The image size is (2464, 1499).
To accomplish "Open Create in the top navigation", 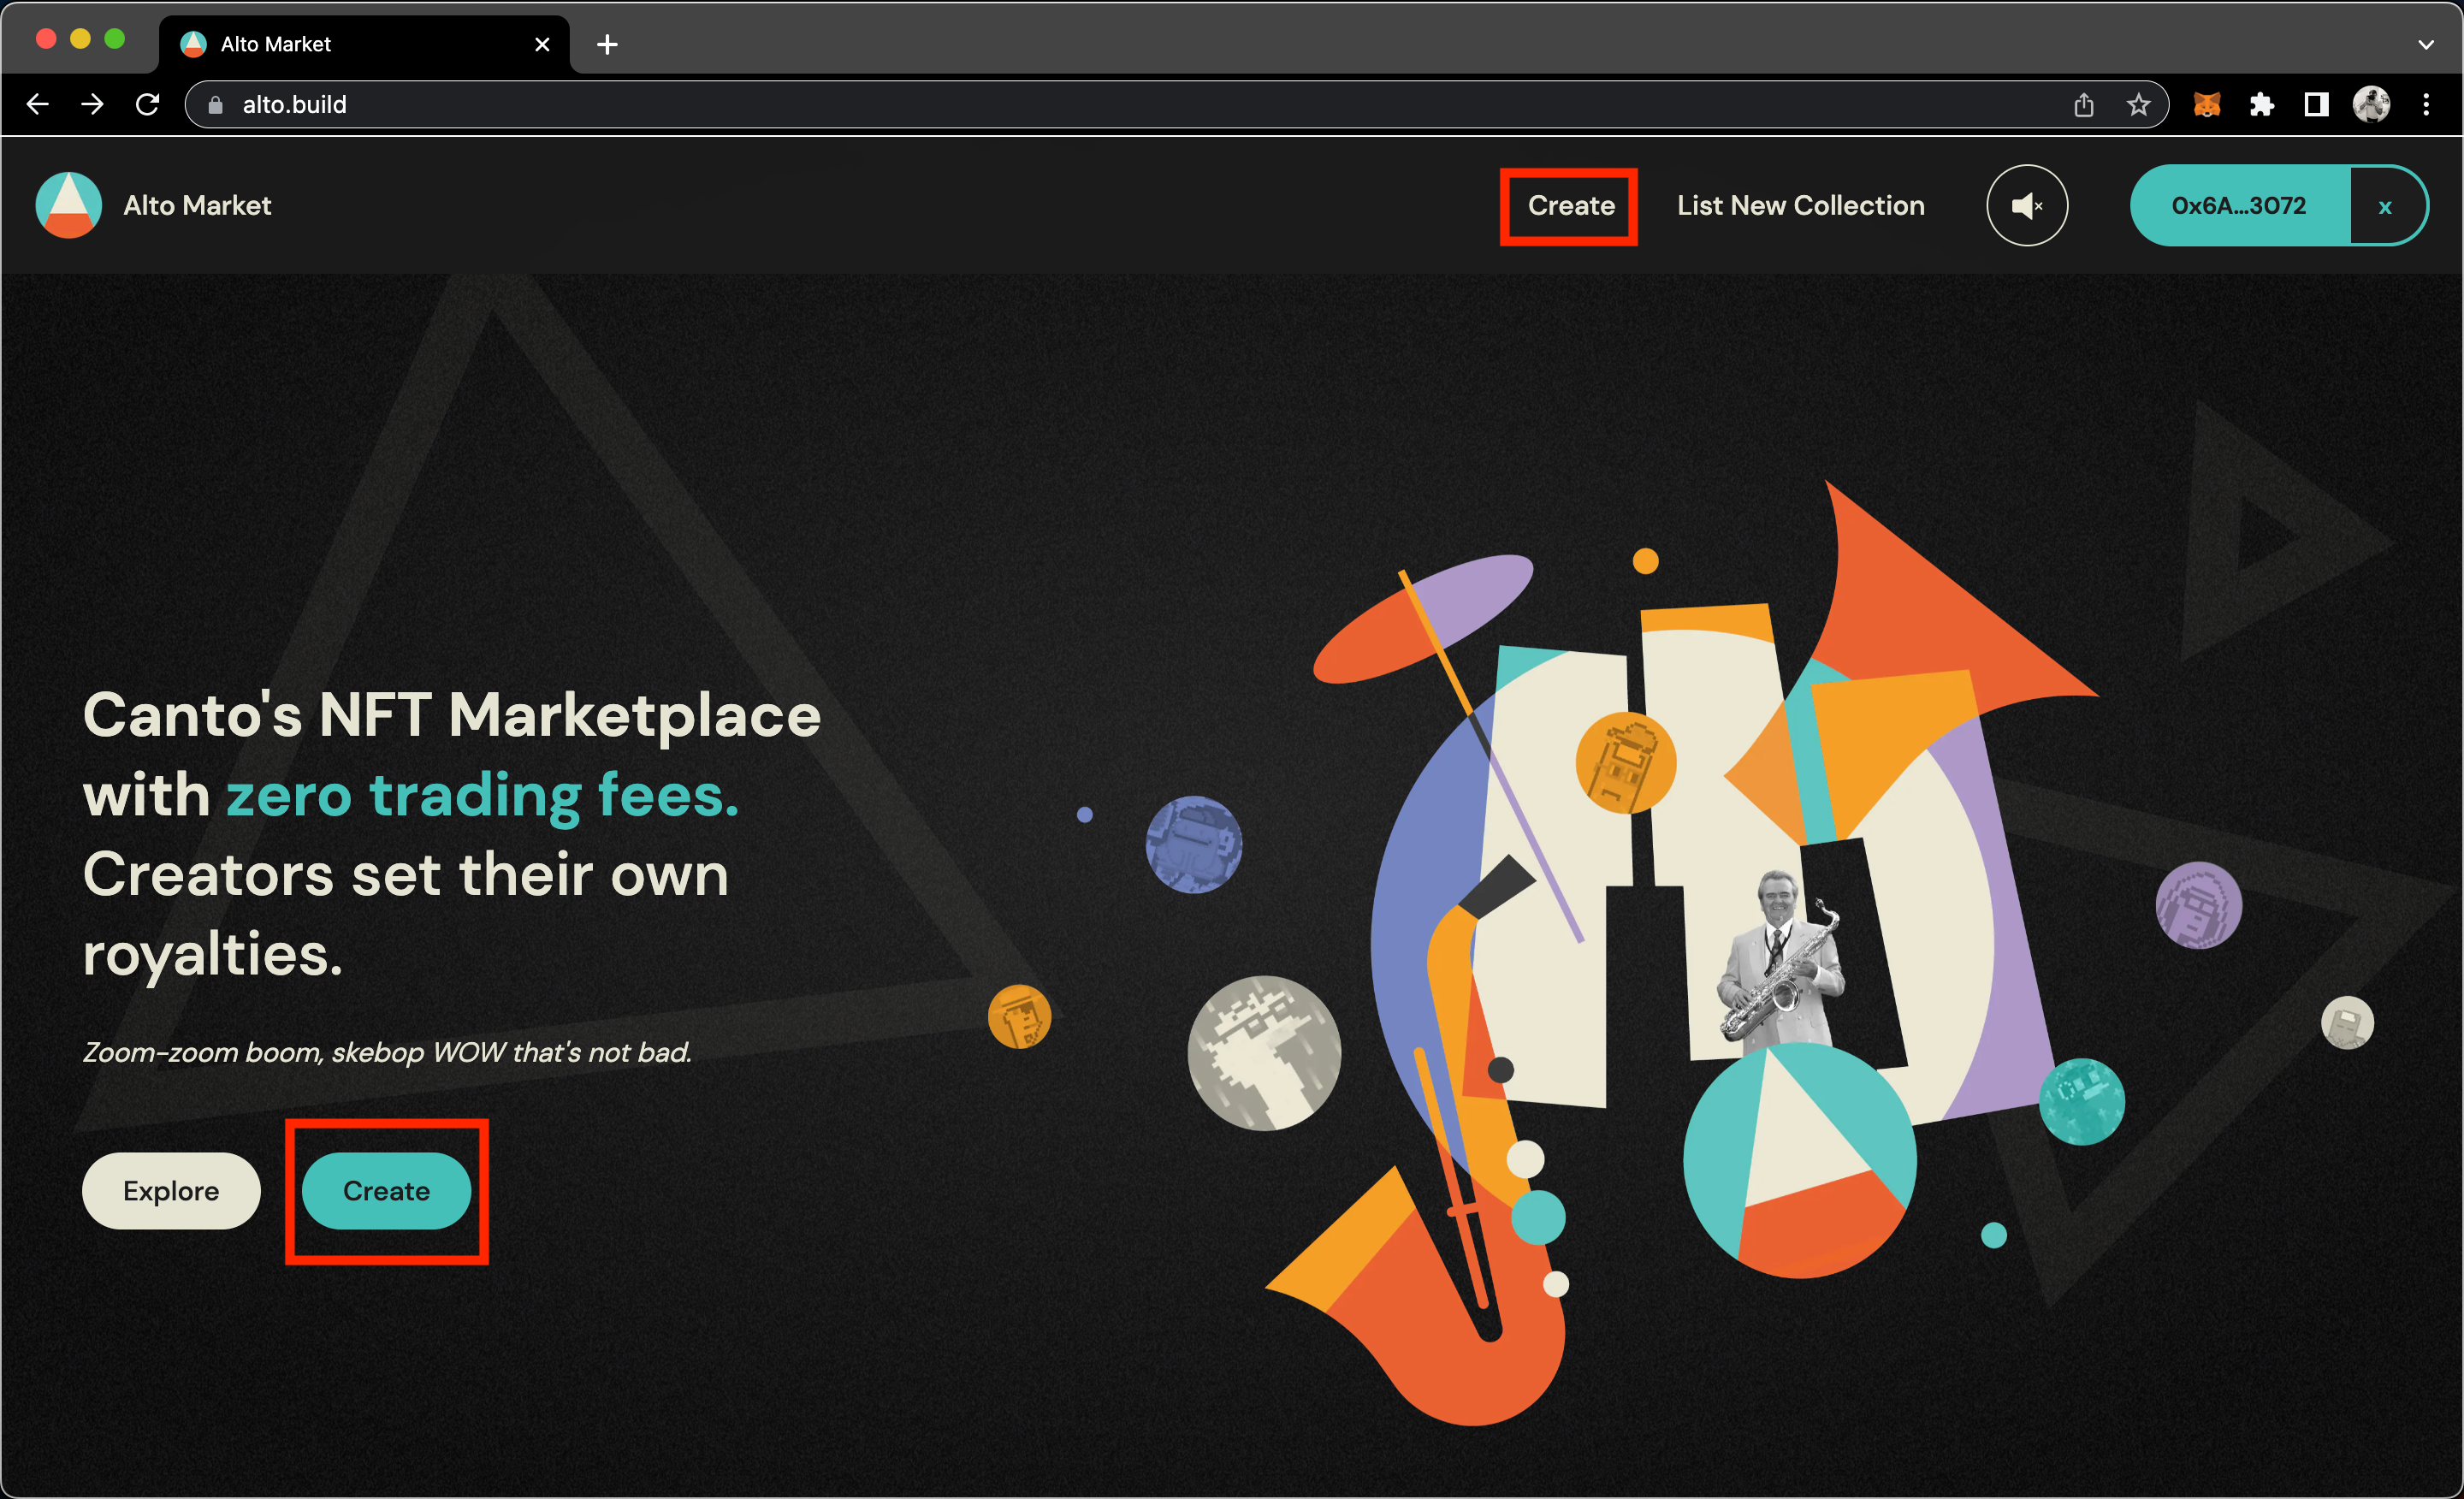I will pos(1571,205).
